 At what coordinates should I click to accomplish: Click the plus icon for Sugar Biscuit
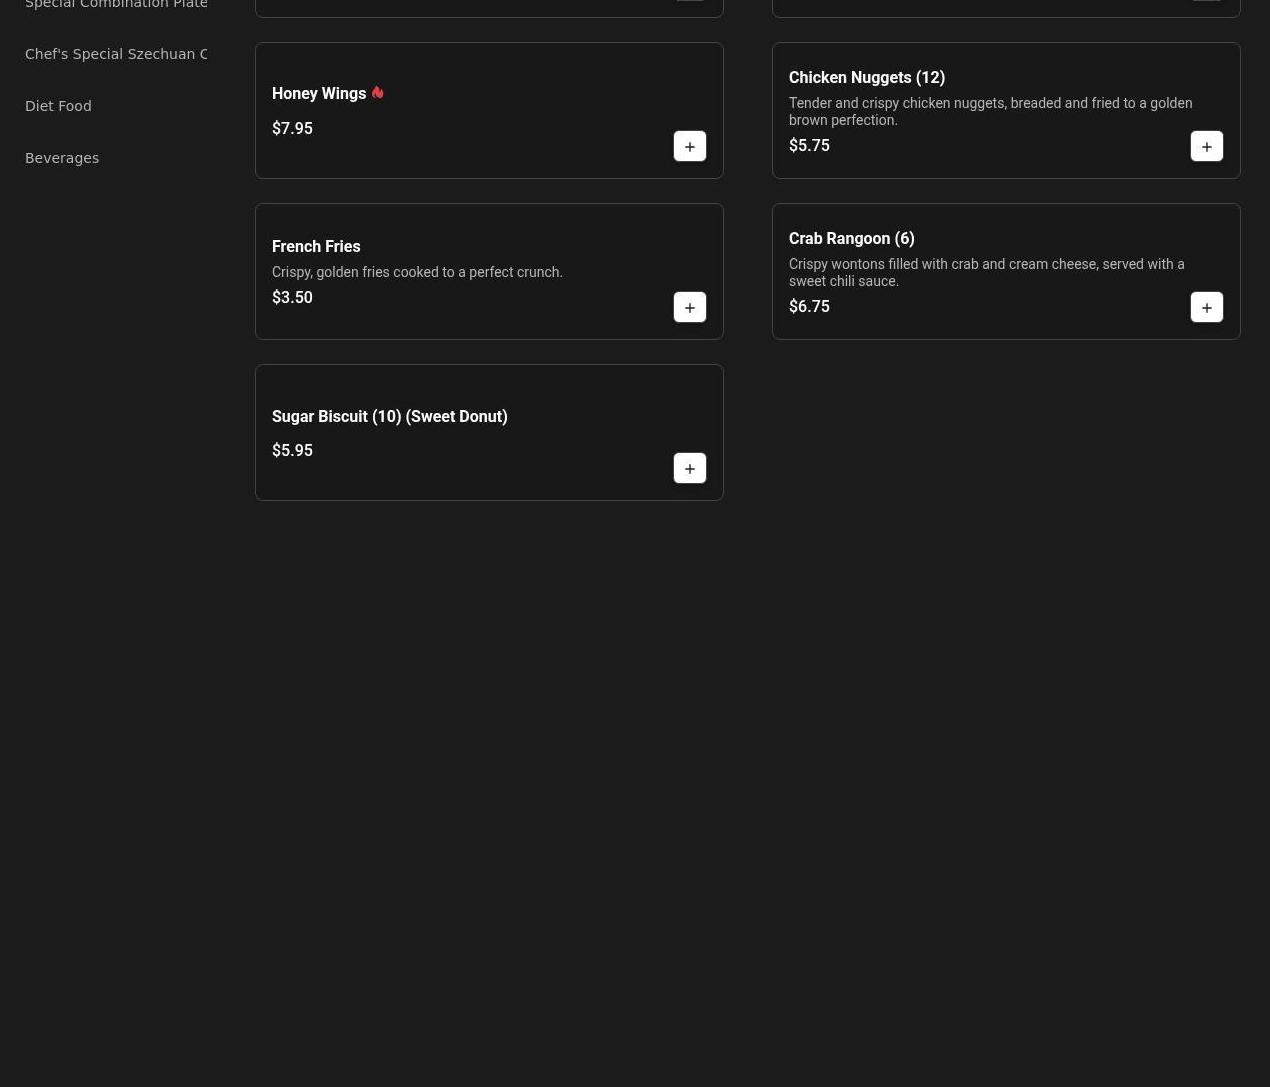(689, 468)
